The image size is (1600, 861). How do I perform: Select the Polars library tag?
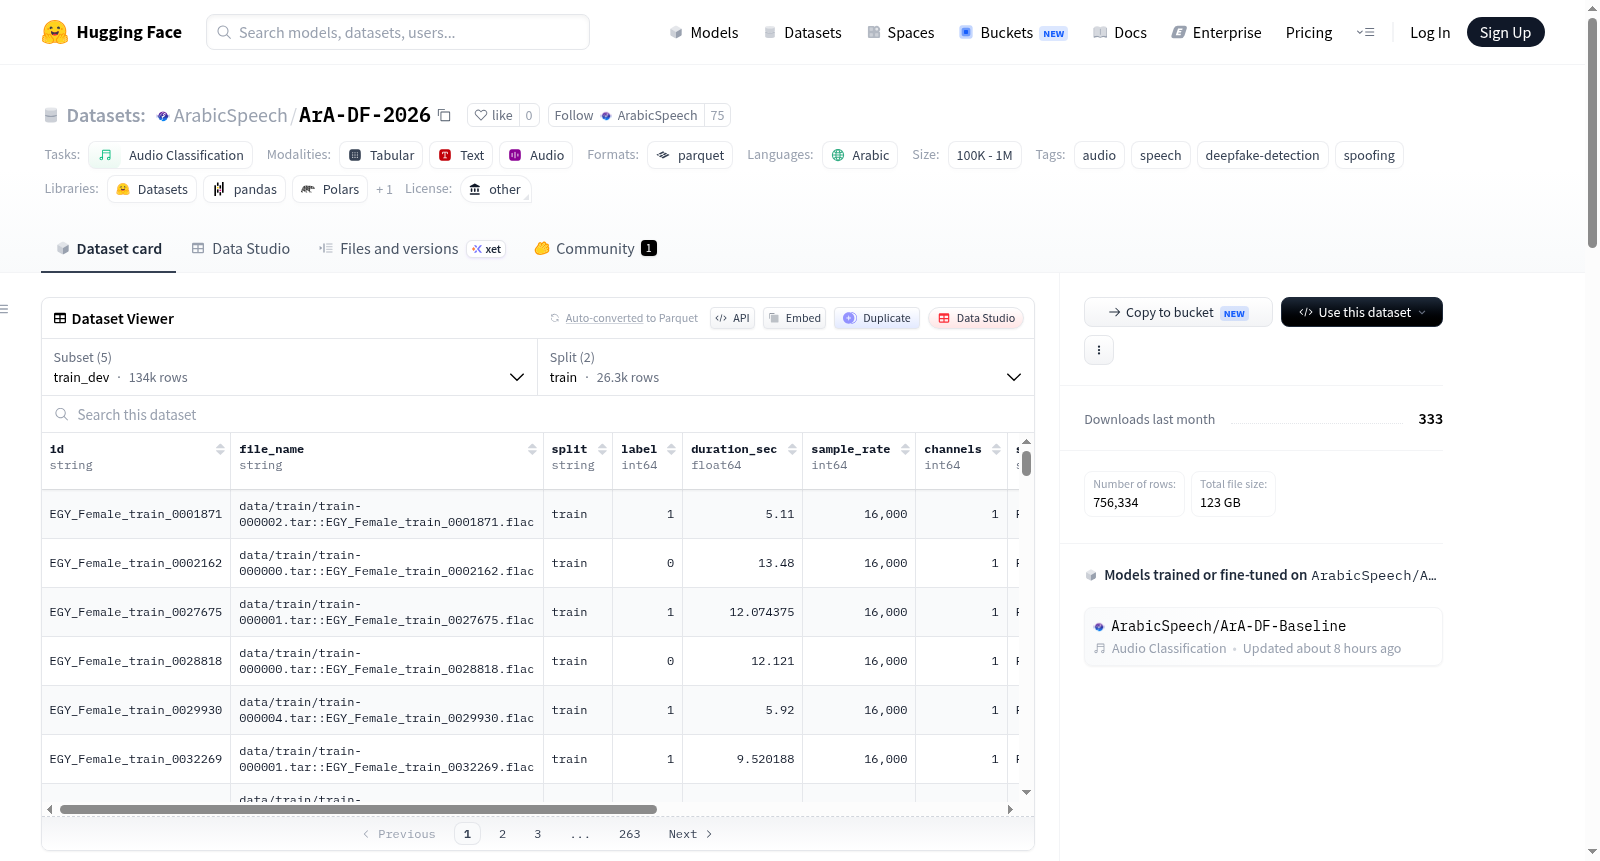[x=330, y=189]
